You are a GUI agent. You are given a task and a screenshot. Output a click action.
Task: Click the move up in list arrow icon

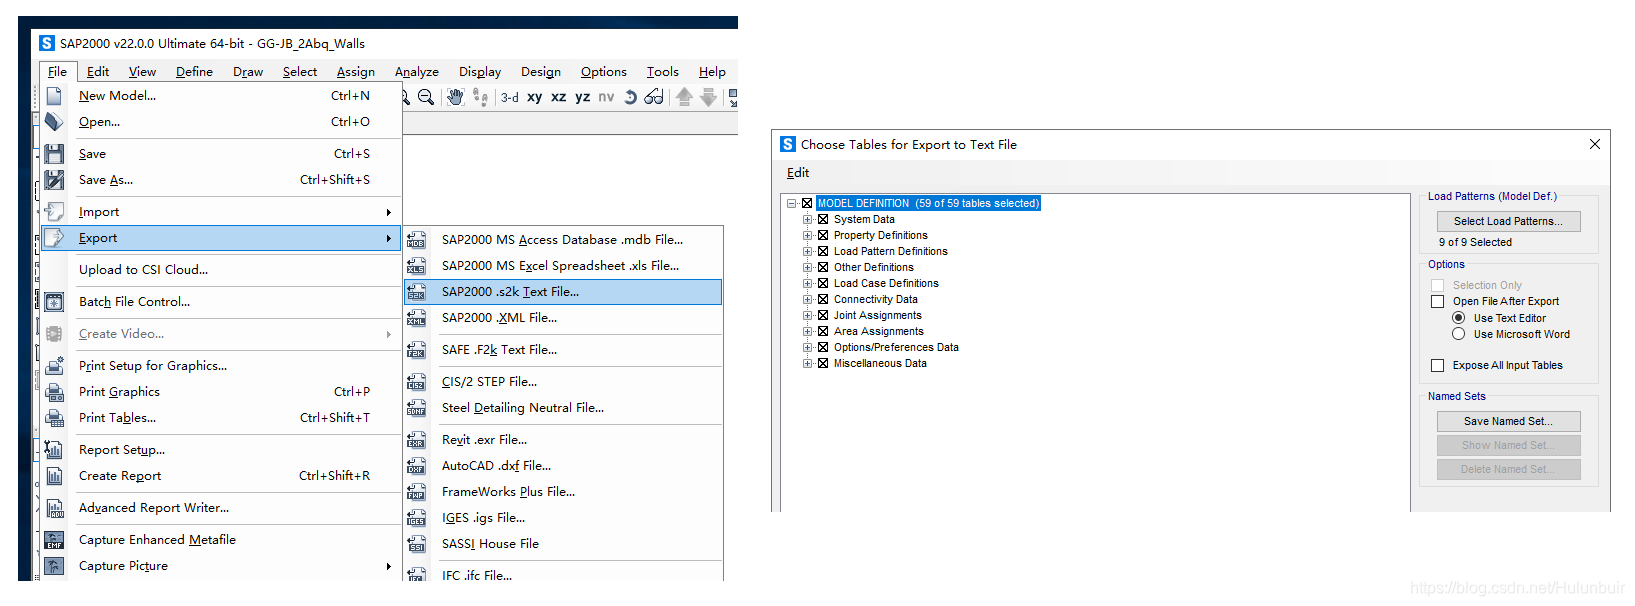pos(684,97)
